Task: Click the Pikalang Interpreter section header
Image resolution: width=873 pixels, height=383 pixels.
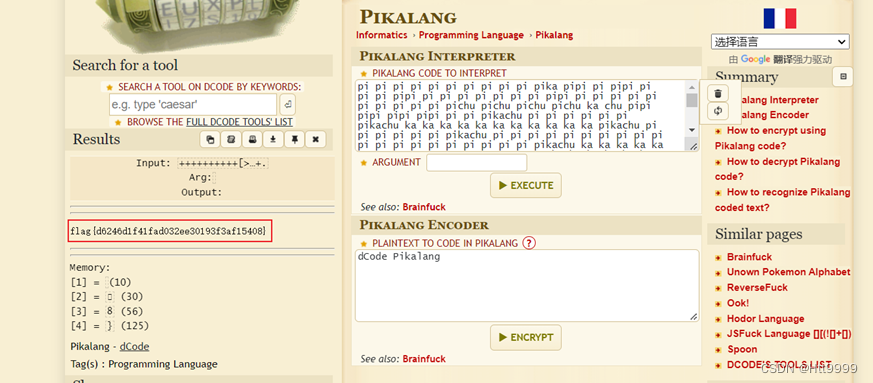Action: [437, 56]
